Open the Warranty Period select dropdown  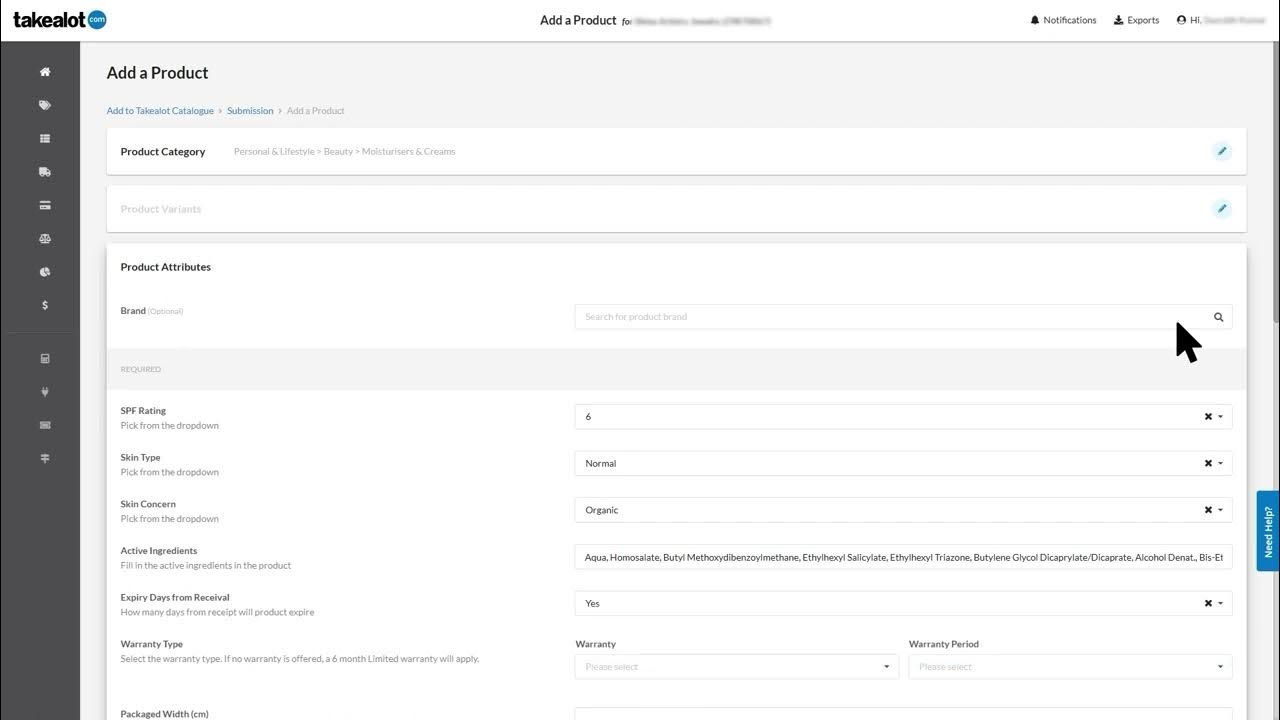click(1070, 667)
